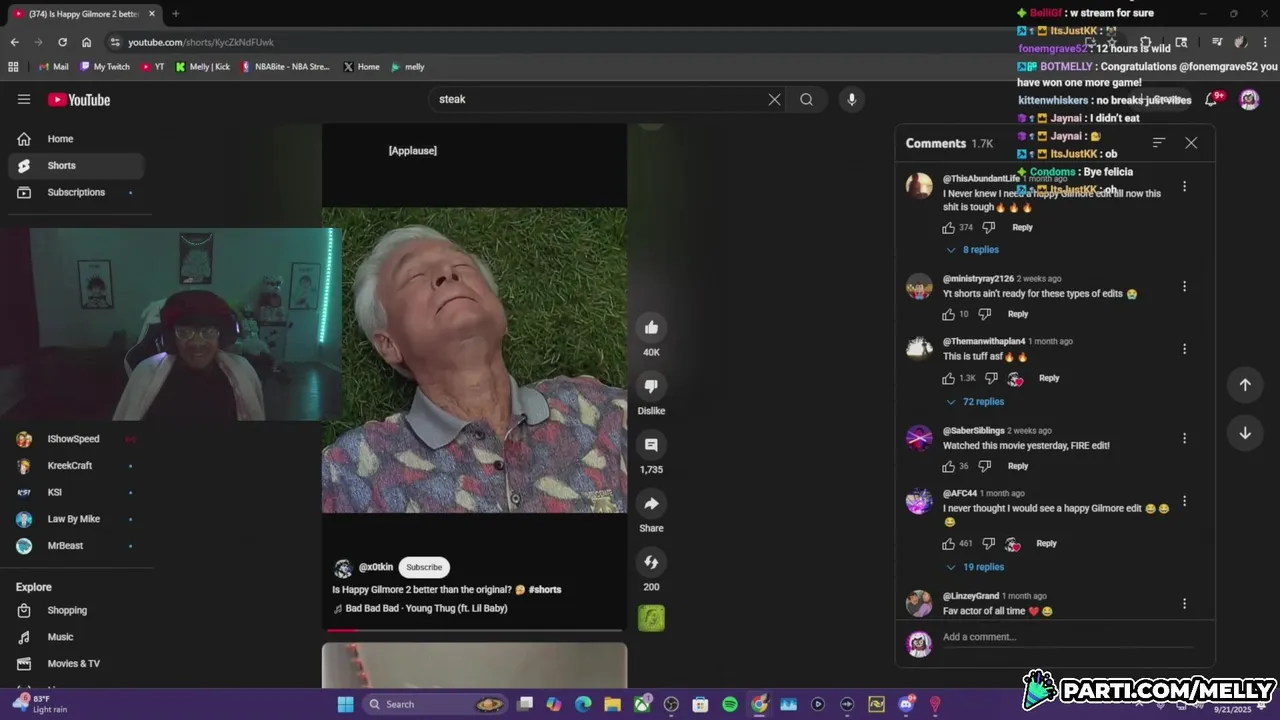Dislike the ThisAbundantLife comment
The width and height of the screenshot is (1280, 720).
(988, 228)
